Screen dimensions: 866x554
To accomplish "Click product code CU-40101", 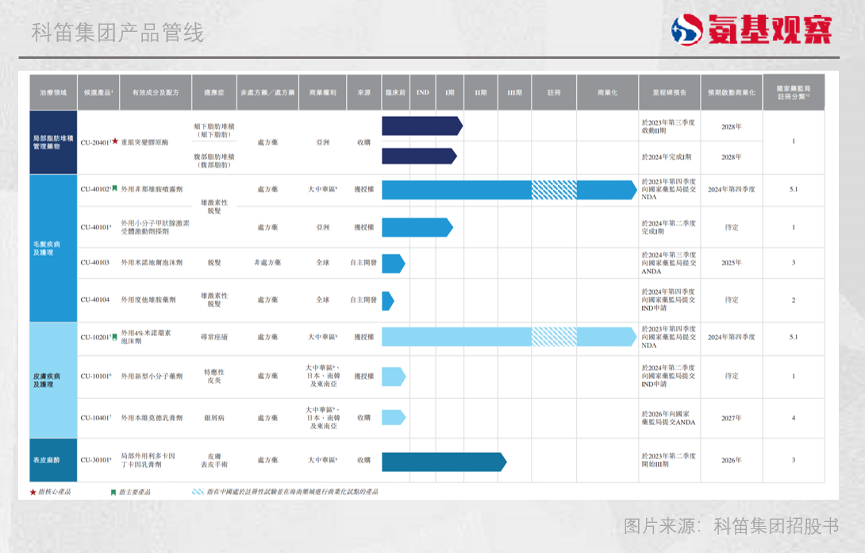I will click(96, 227).
